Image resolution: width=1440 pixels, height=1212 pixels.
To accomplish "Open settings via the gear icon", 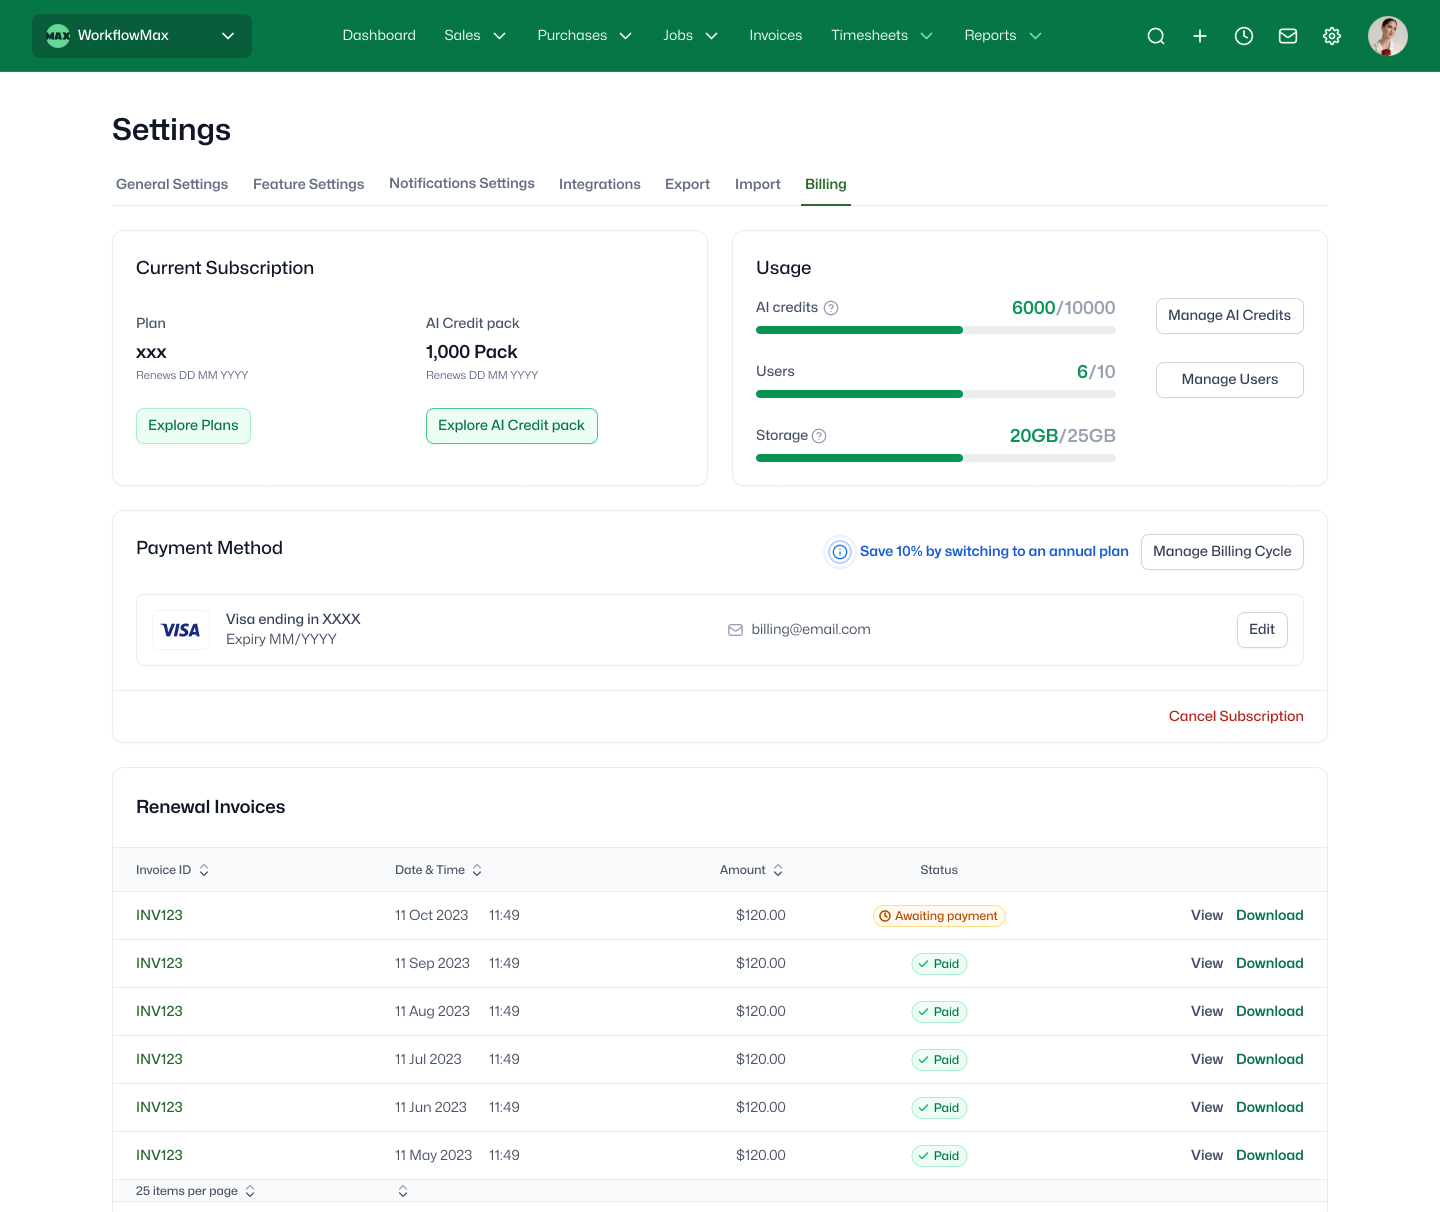I will (1332, 36).
